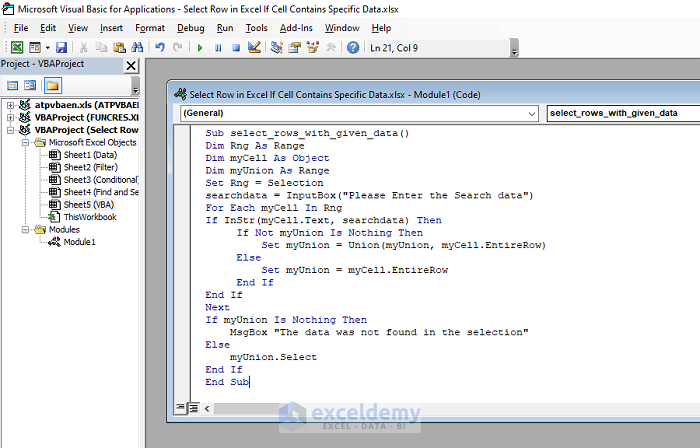Click View Object icon in Project pane
700x448 pixels.
coord(30,85)
